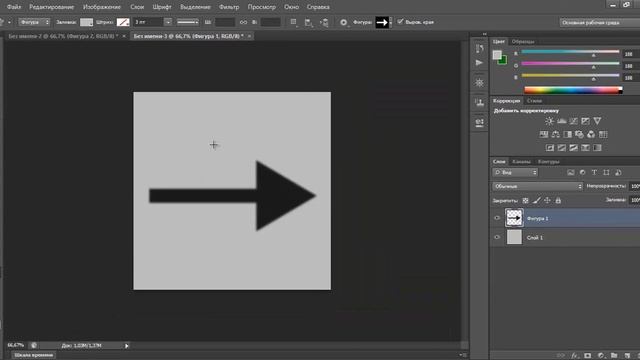Add a Vibrance adjustment

tap(597, 121)
